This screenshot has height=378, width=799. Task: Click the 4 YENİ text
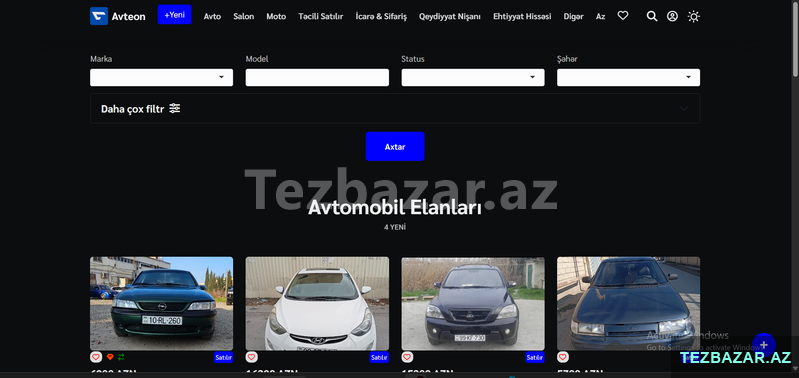395,227
